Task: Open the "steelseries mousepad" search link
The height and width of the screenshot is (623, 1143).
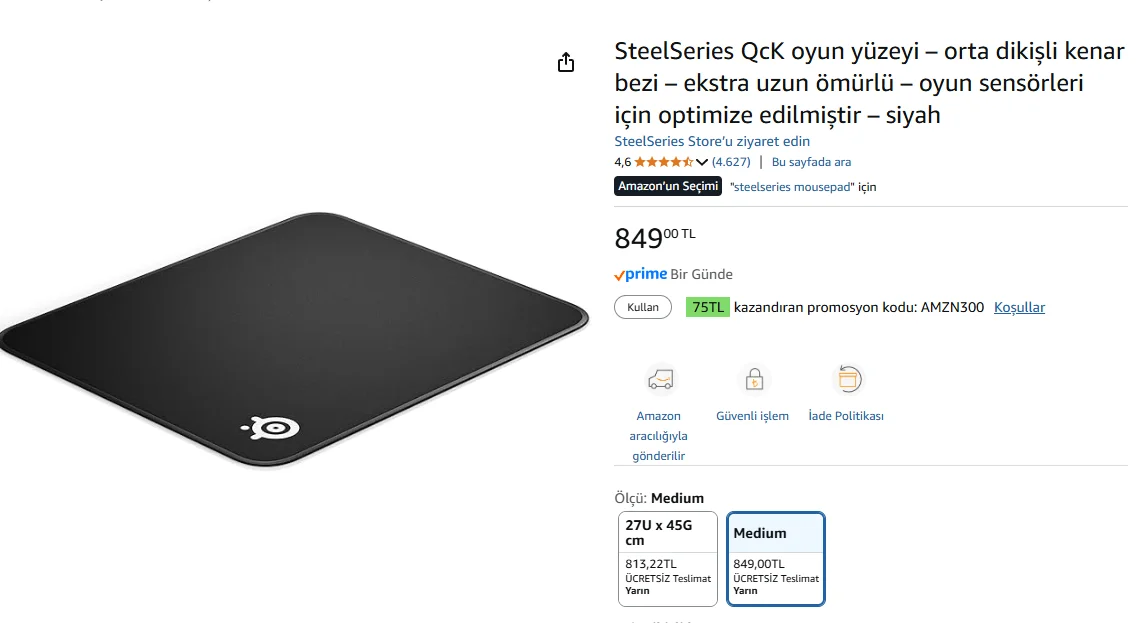Action: pos(793,187)
